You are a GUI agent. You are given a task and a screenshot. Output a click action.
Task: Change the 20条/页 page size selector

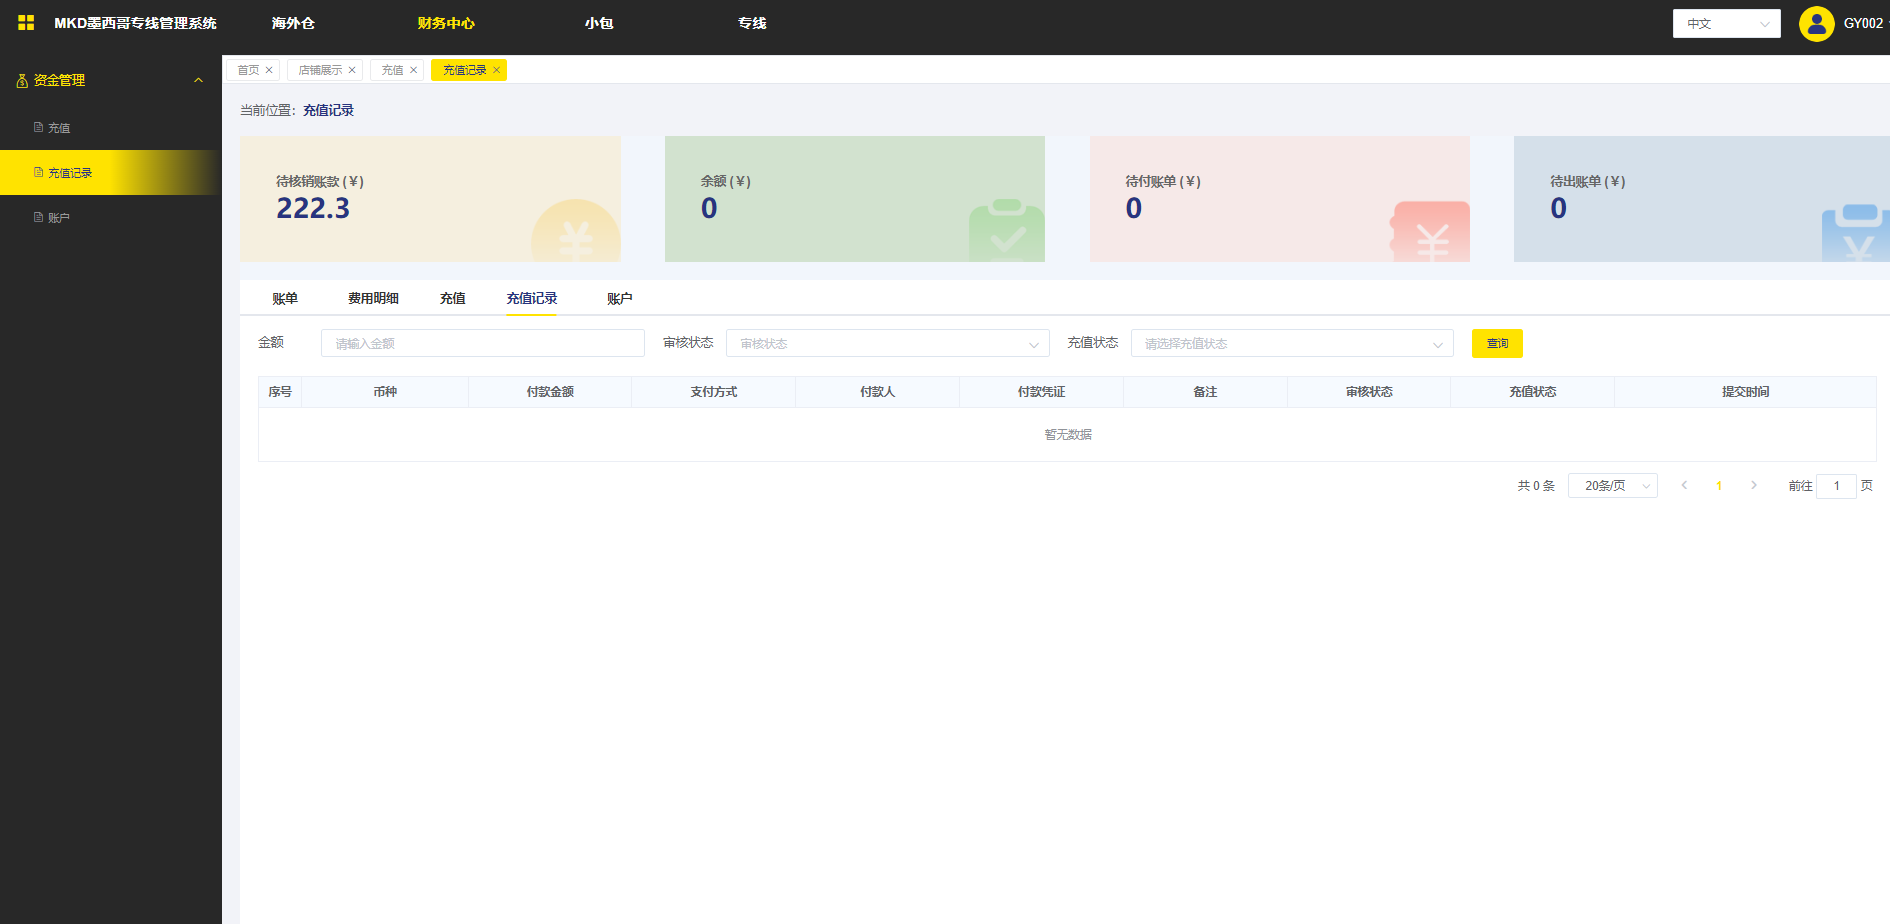pyautogui.click(x=1612, y=486)
